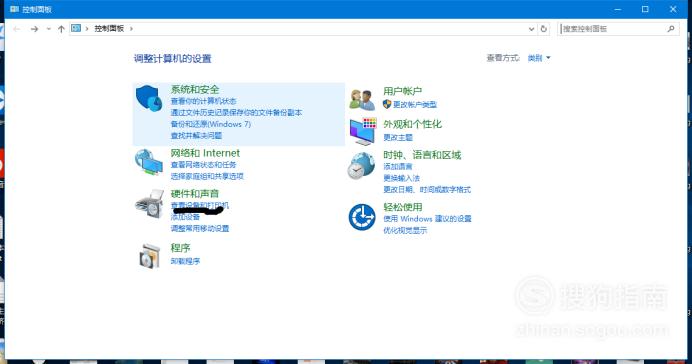Open 查看设备和打印机 link
The height and width of the screenshot is (364, 692).
[x=199, y=205]
